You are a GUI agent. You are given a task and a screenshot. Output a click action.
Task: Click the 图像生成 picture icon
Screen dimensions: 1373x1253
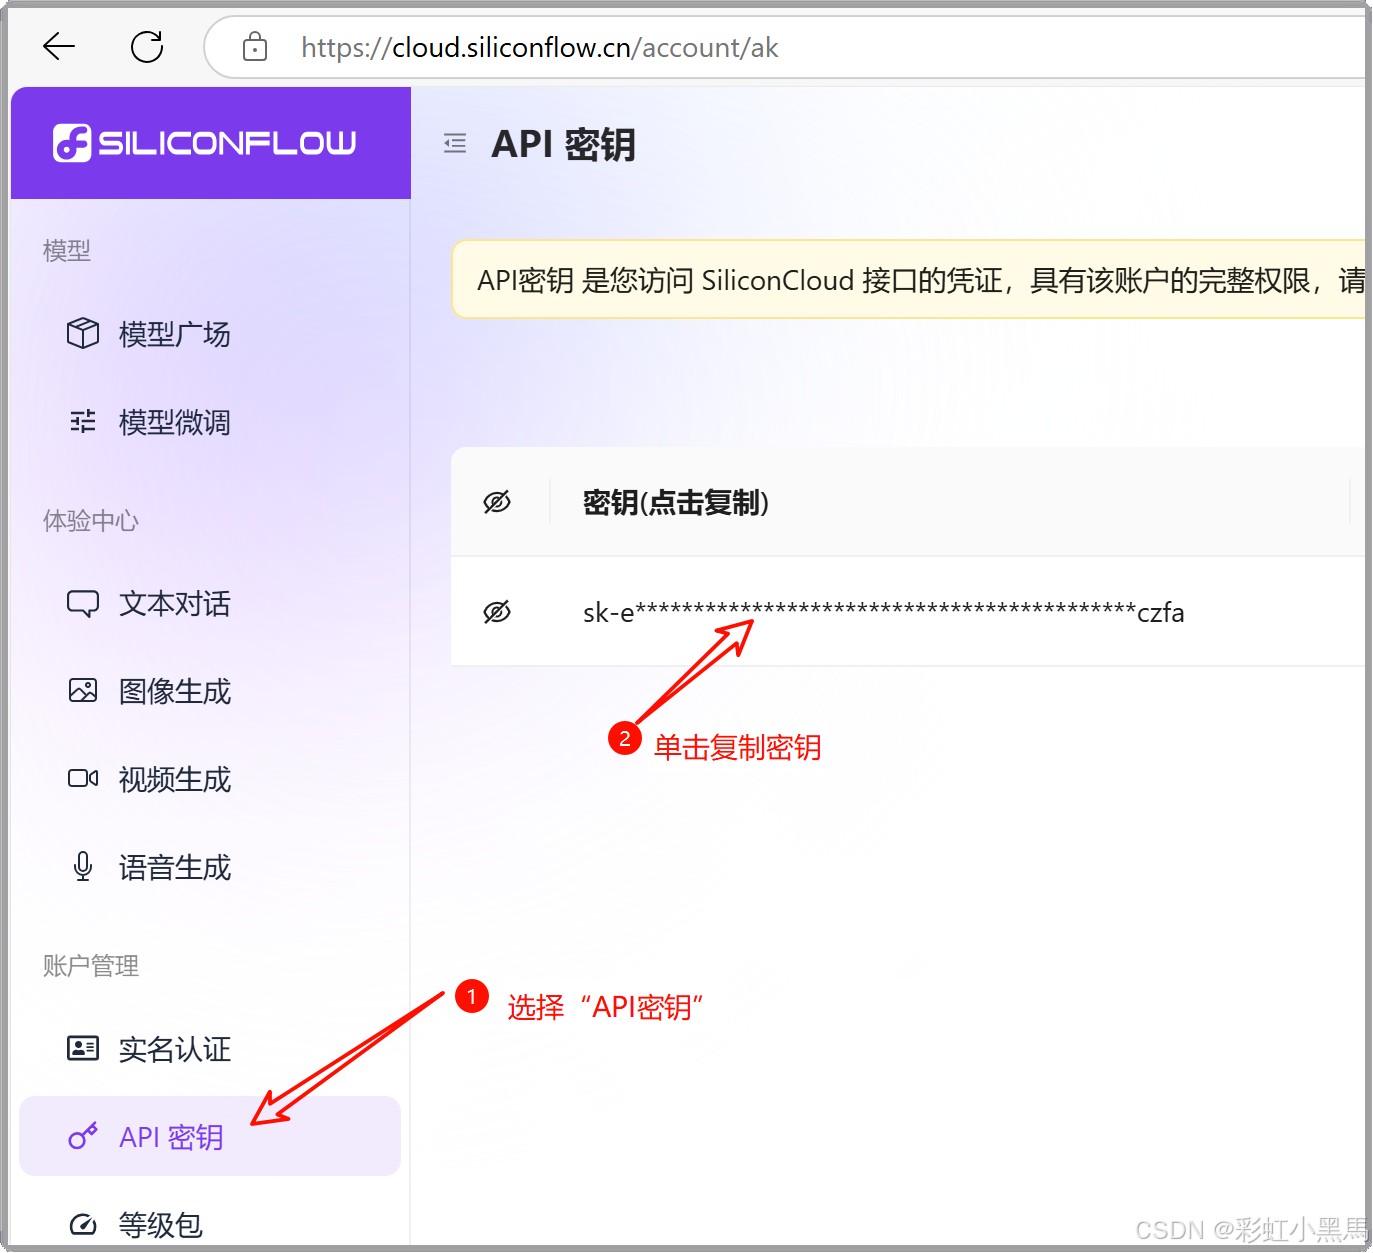[x=83, y=691]
